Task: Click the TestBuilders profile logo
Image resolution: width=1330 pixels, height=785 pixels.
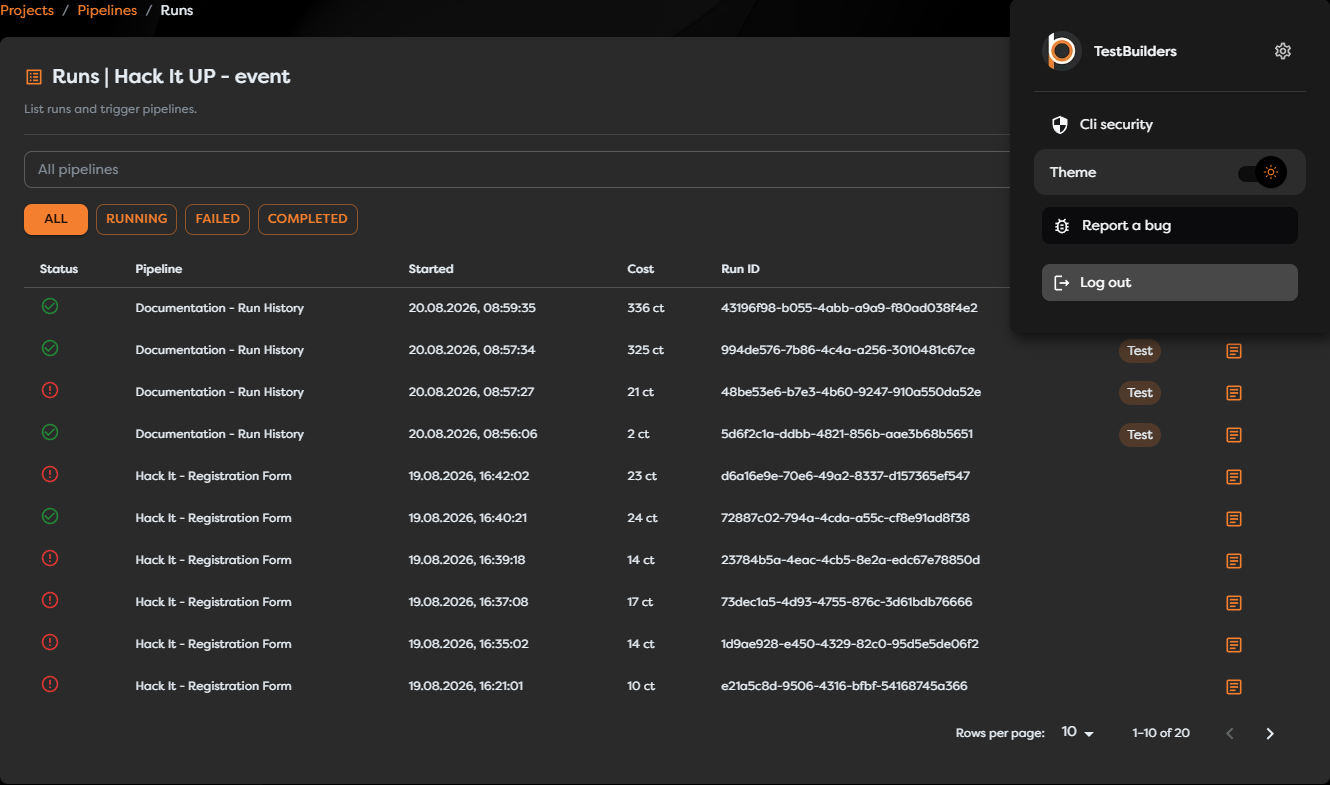Action: pyautogui.click(x=1061, y=51)
